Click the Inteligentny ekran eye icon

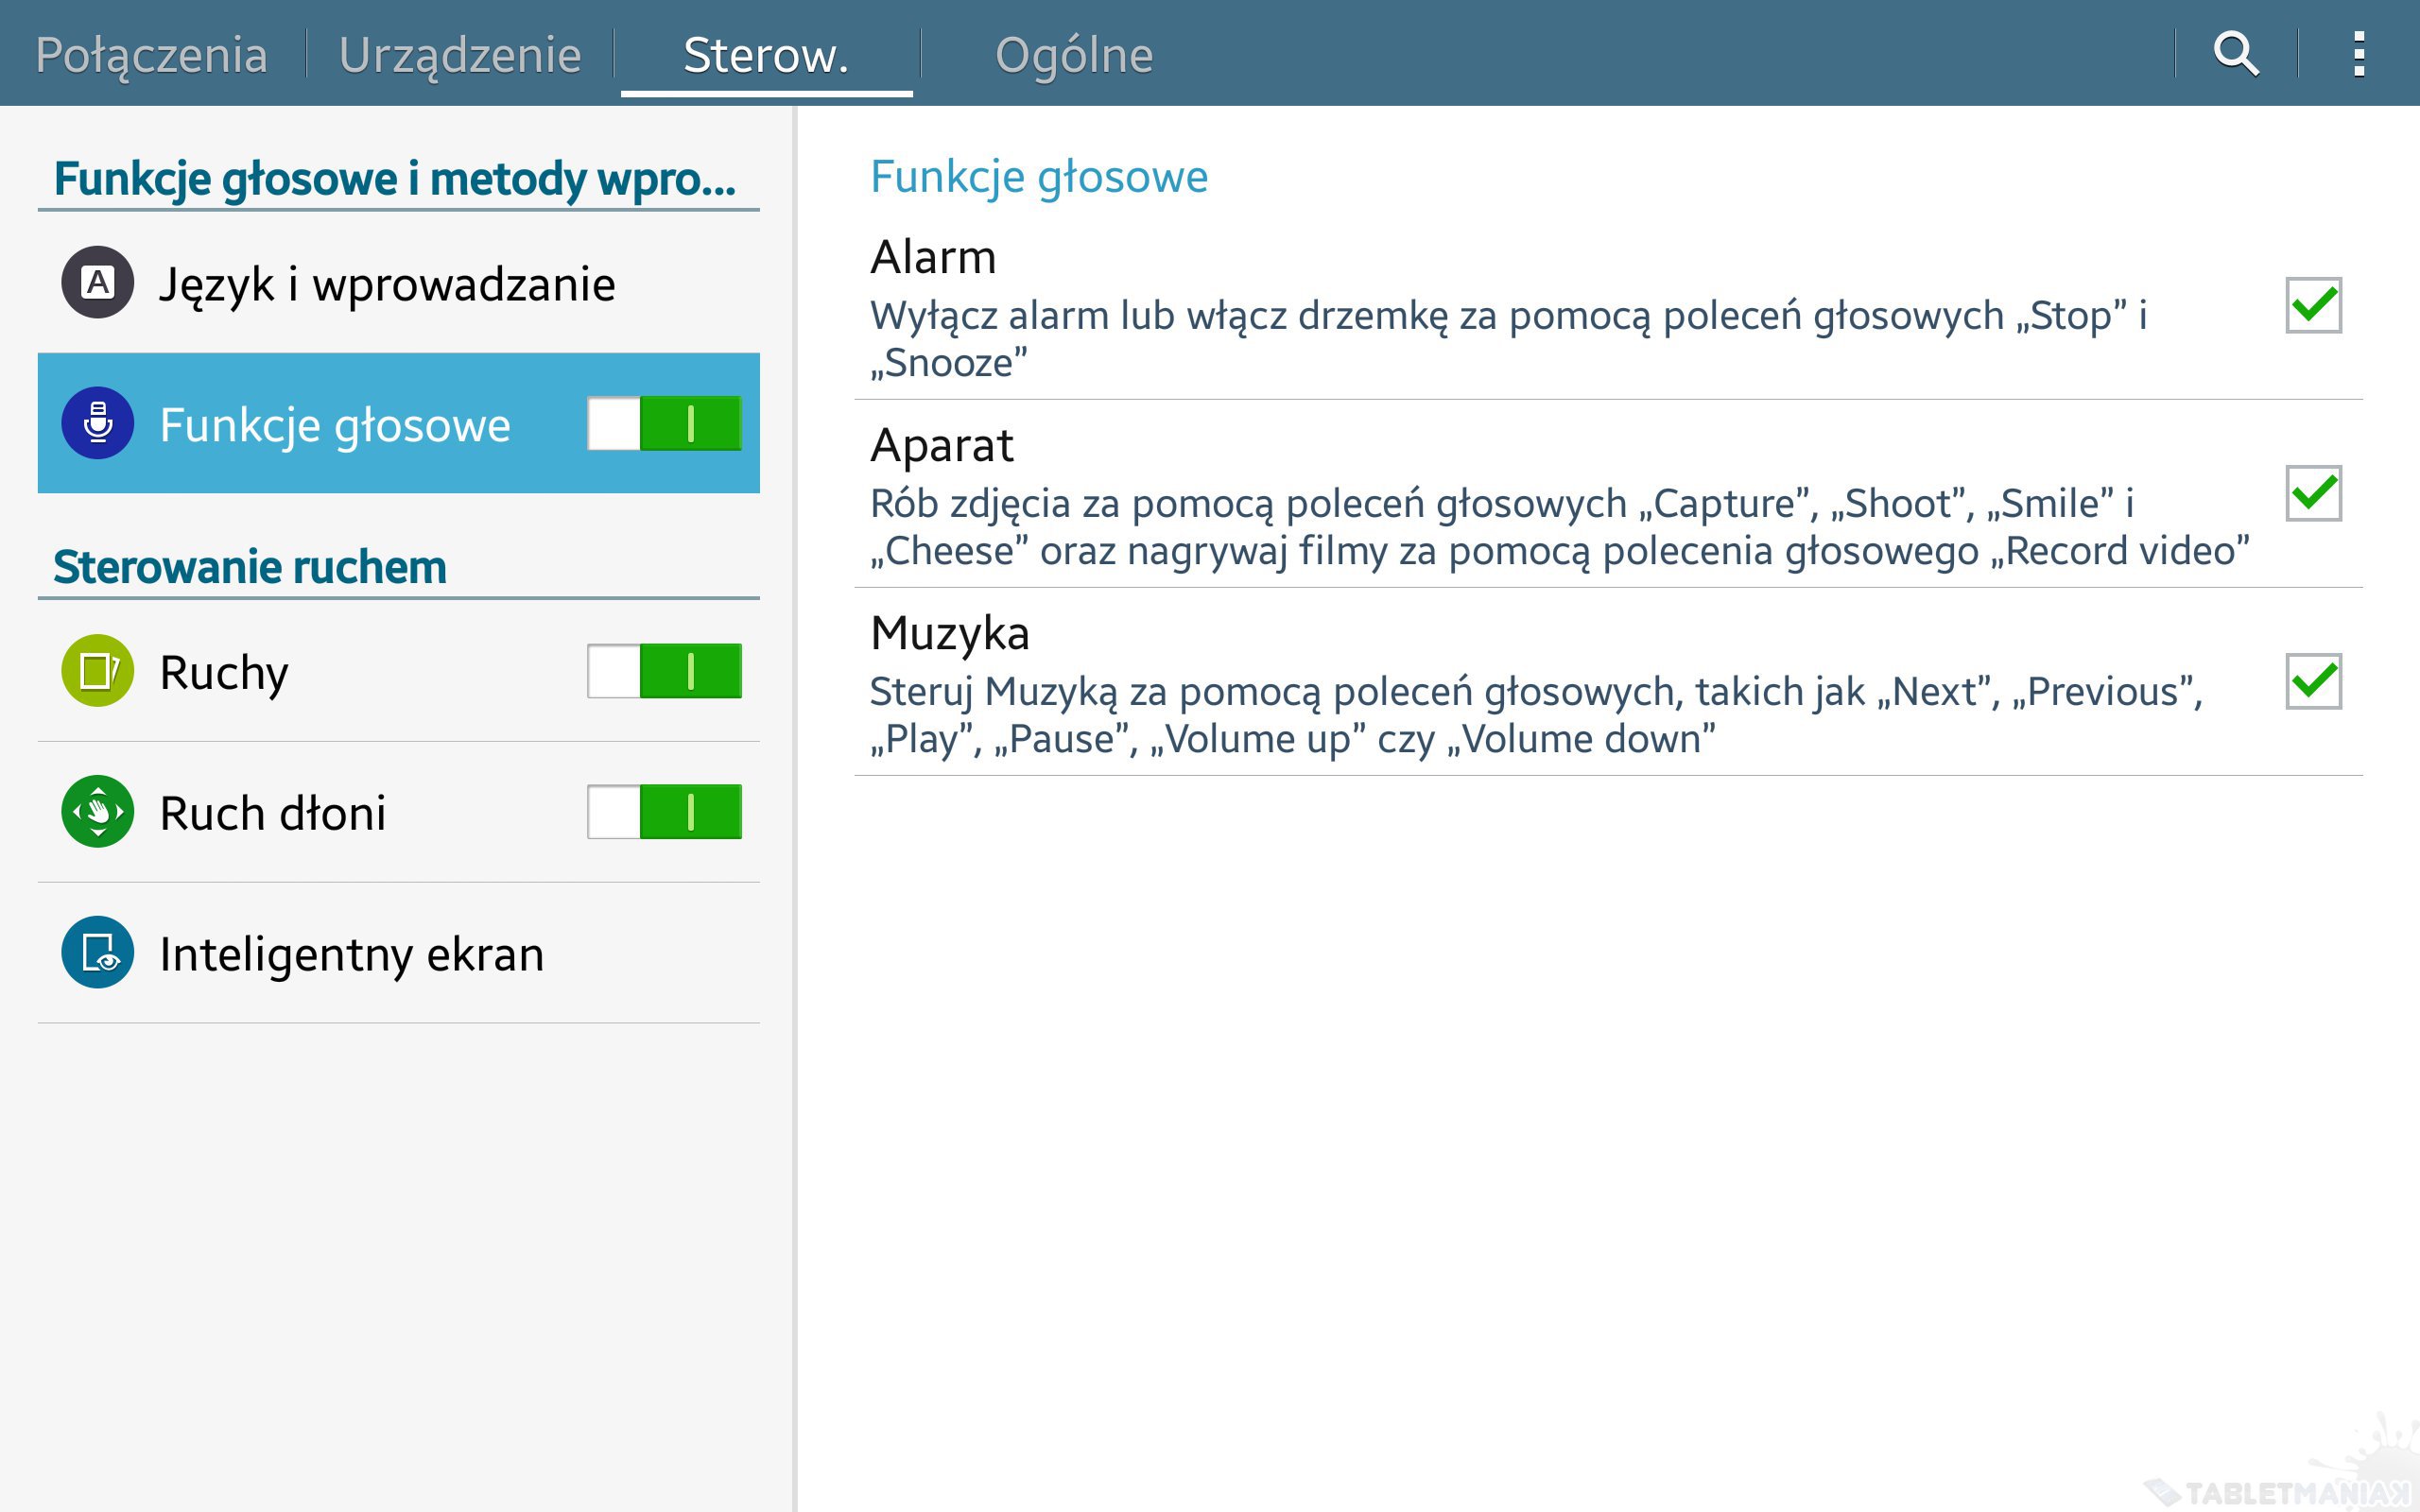click(x=98, y=953)
